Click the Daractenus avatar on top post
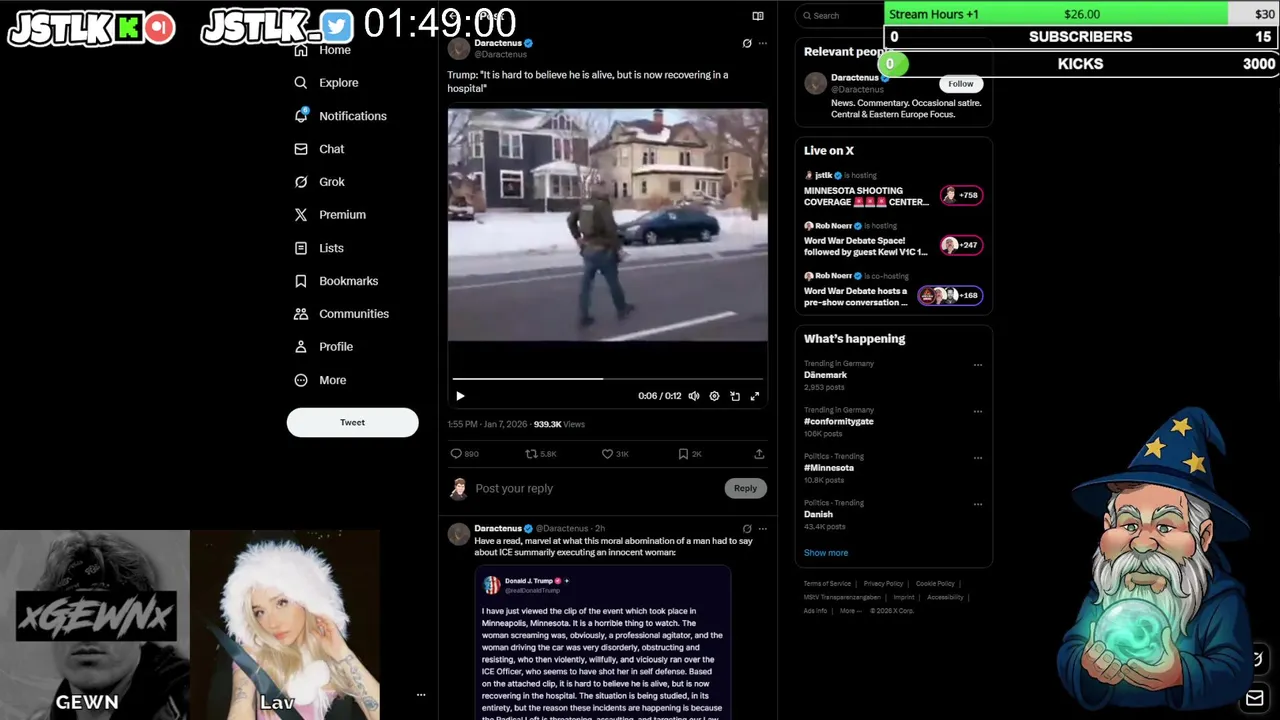 (459, 48)
